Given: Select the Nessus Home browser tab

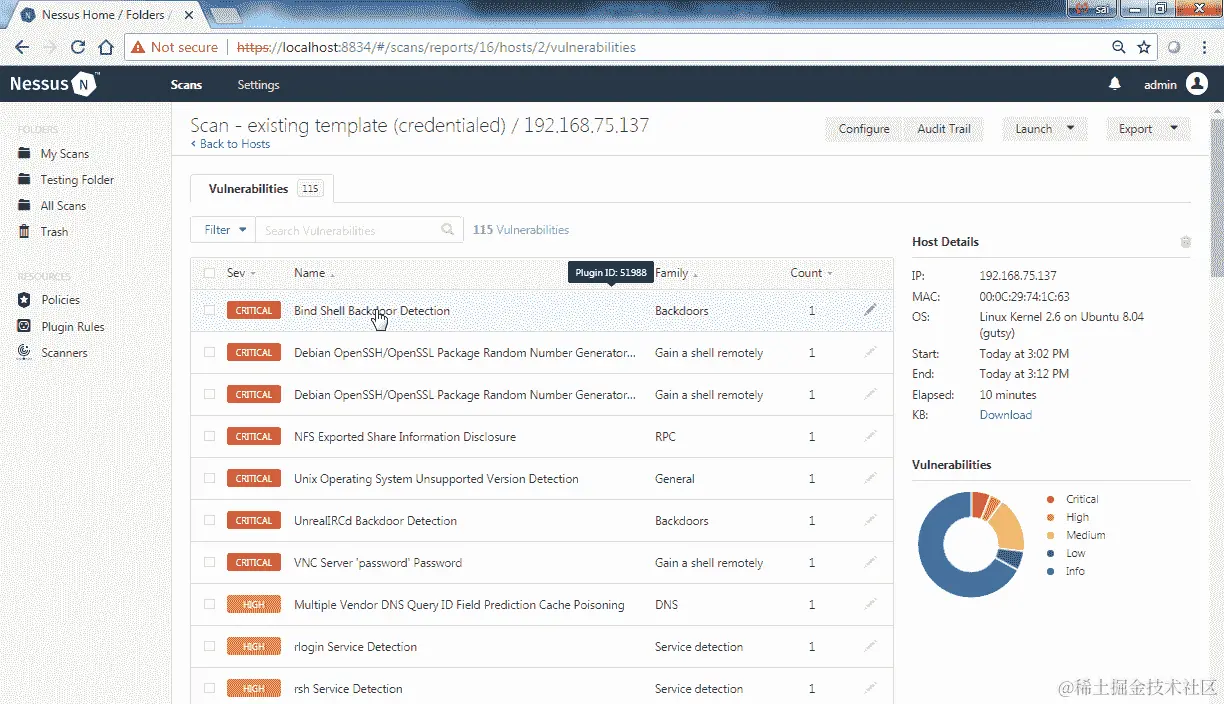Looking at the screenshot, I should click(103, 15).
